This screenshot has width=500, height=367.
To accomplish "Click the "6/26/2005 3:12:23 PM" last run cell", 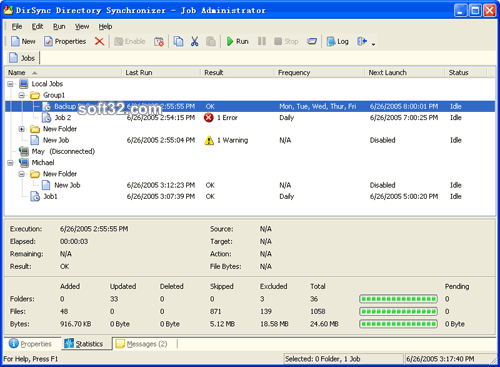I will pos(161,185).
